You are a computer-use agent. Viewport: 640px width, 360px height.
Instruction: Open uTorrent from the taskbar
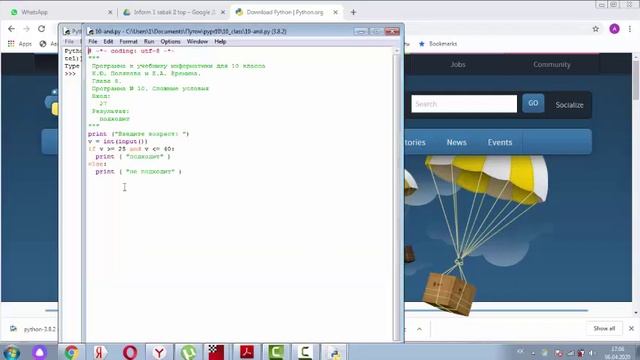tap(188, 352)
